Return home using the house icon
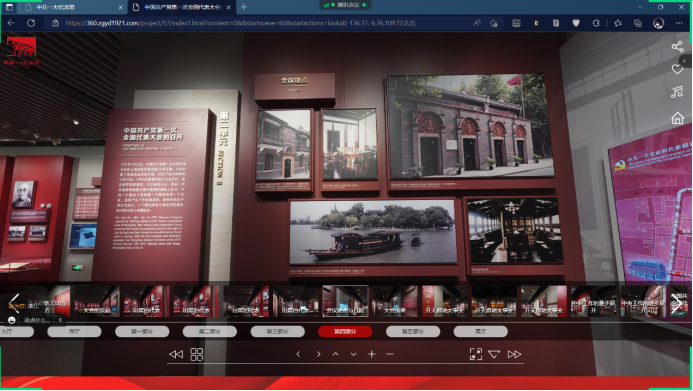 point(677,118)
